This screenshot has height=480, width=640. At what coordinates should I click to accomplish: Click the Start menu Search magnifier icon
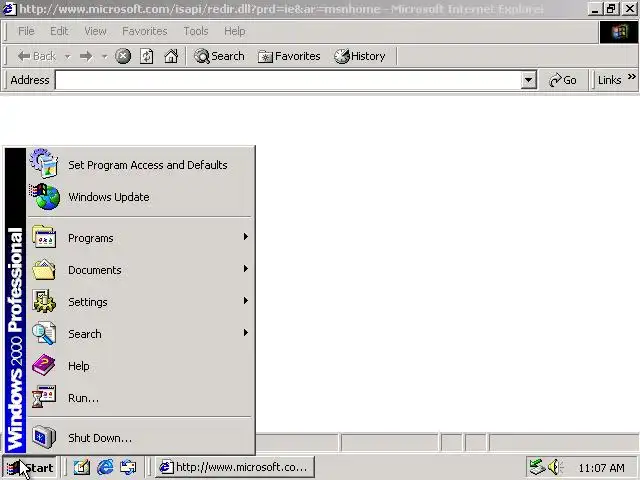click(44, 333)
